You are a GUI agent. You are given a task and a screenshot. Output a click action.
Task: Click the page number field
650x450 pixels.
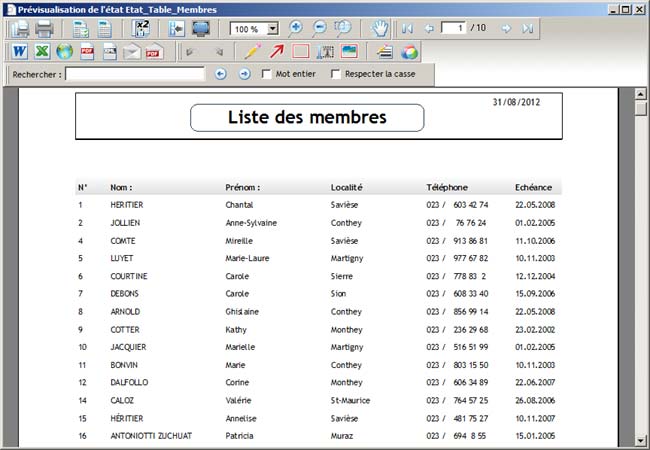[x=453, y=28]
